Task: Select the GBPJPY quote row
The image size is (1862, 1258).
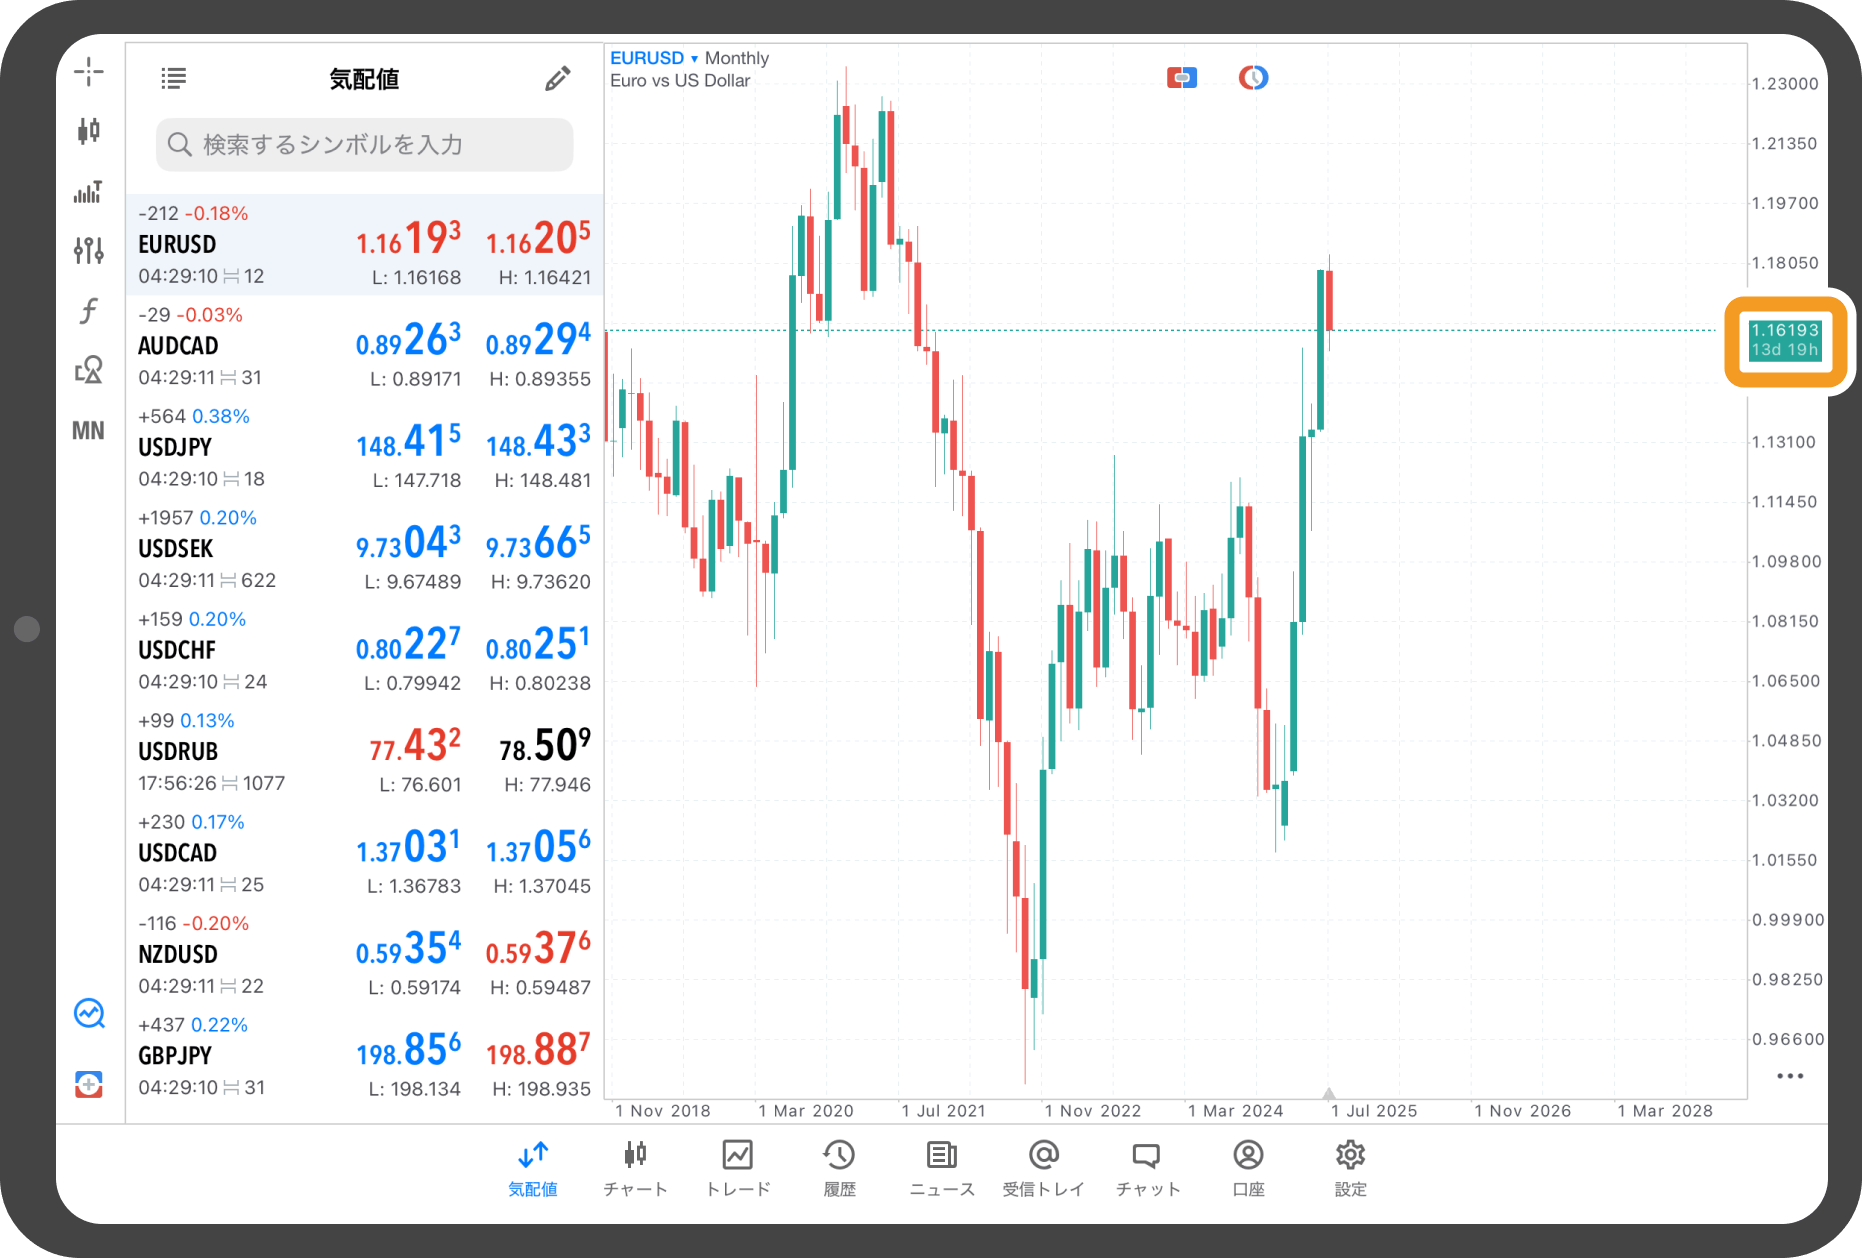Action: [x=365, y=1055]
